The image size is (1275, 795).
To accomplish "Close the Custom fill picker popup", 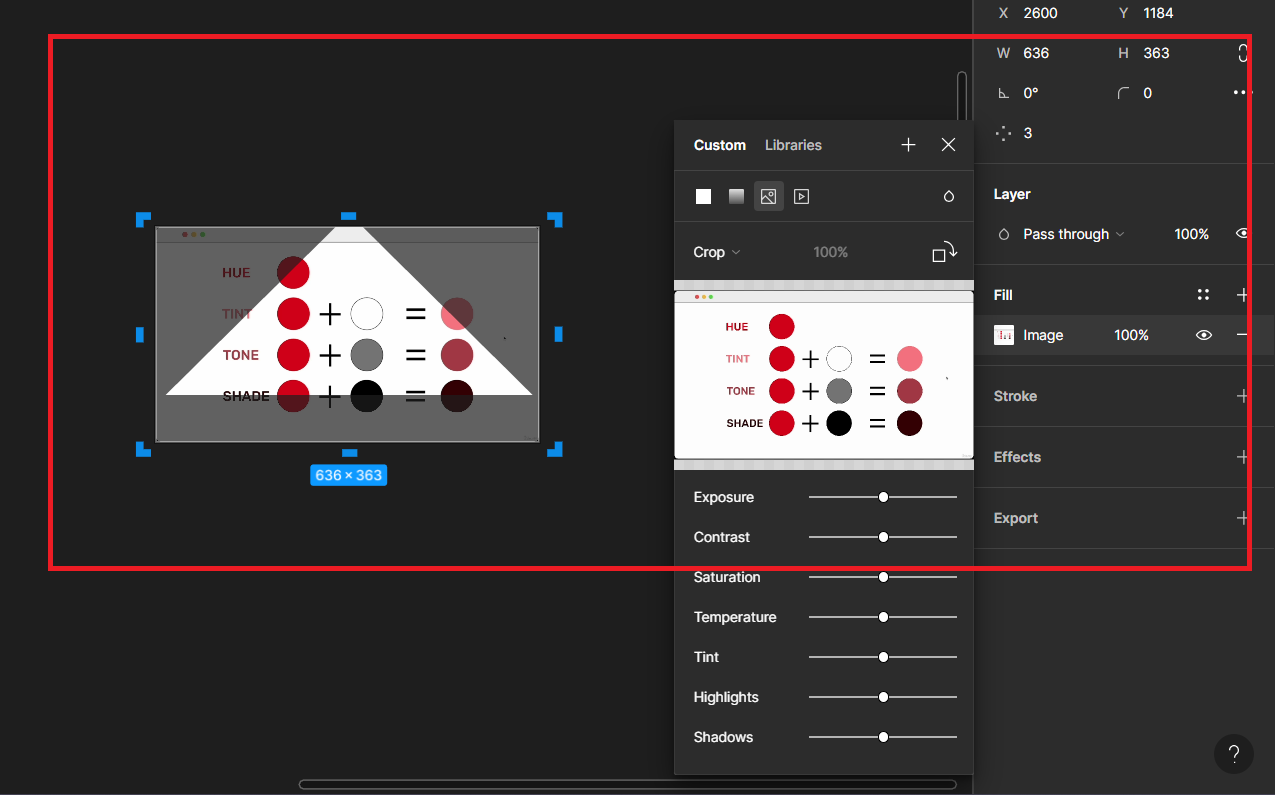I will (x=949, y=145).
